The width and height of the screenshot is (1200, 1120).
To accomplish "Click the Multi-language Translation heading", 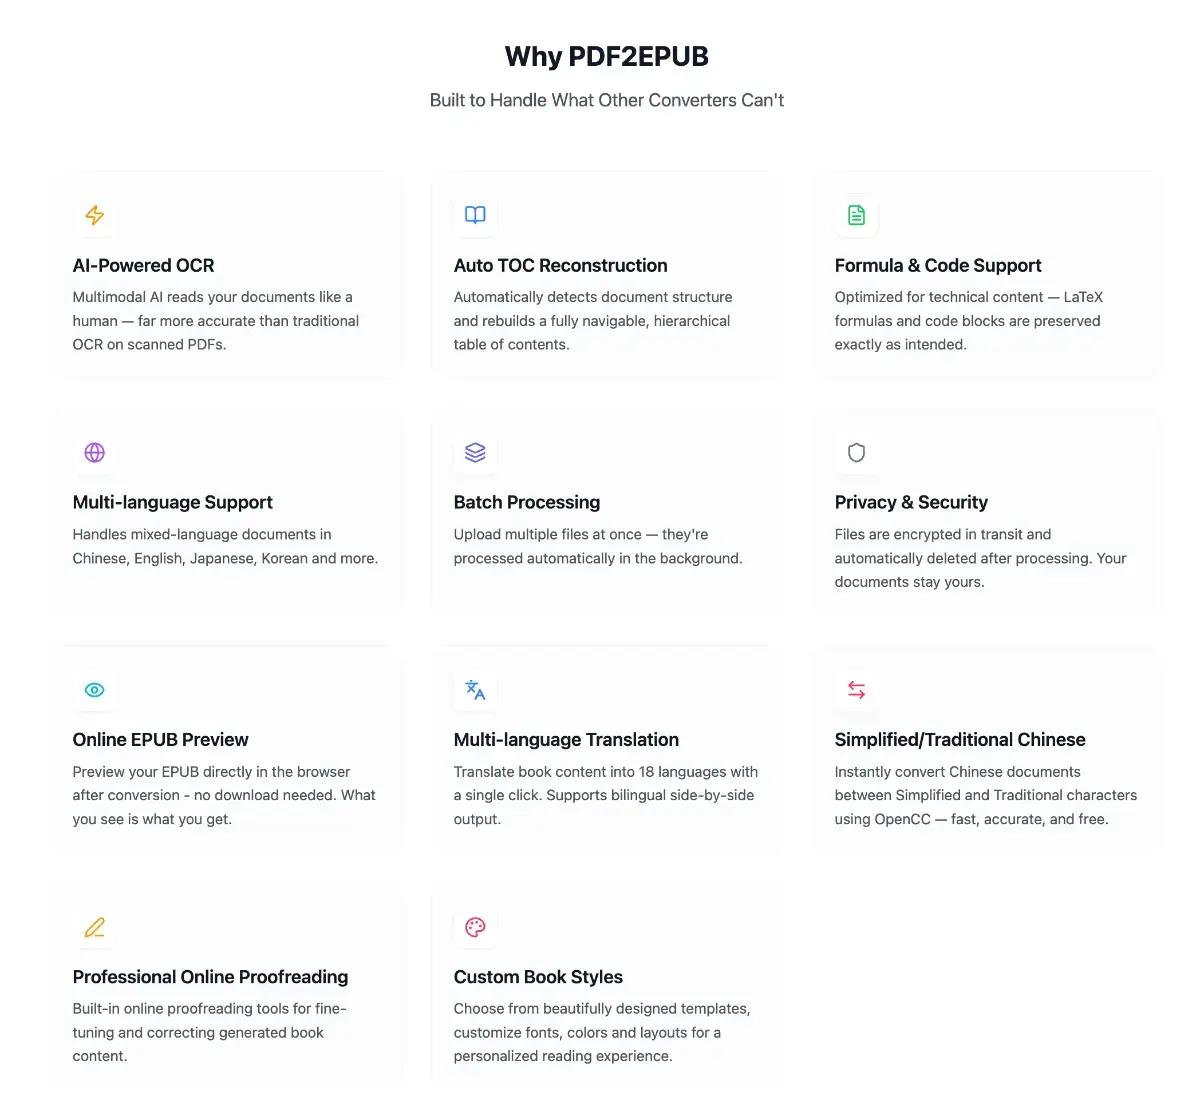I will pyautogui.click(x=566, y=740).
